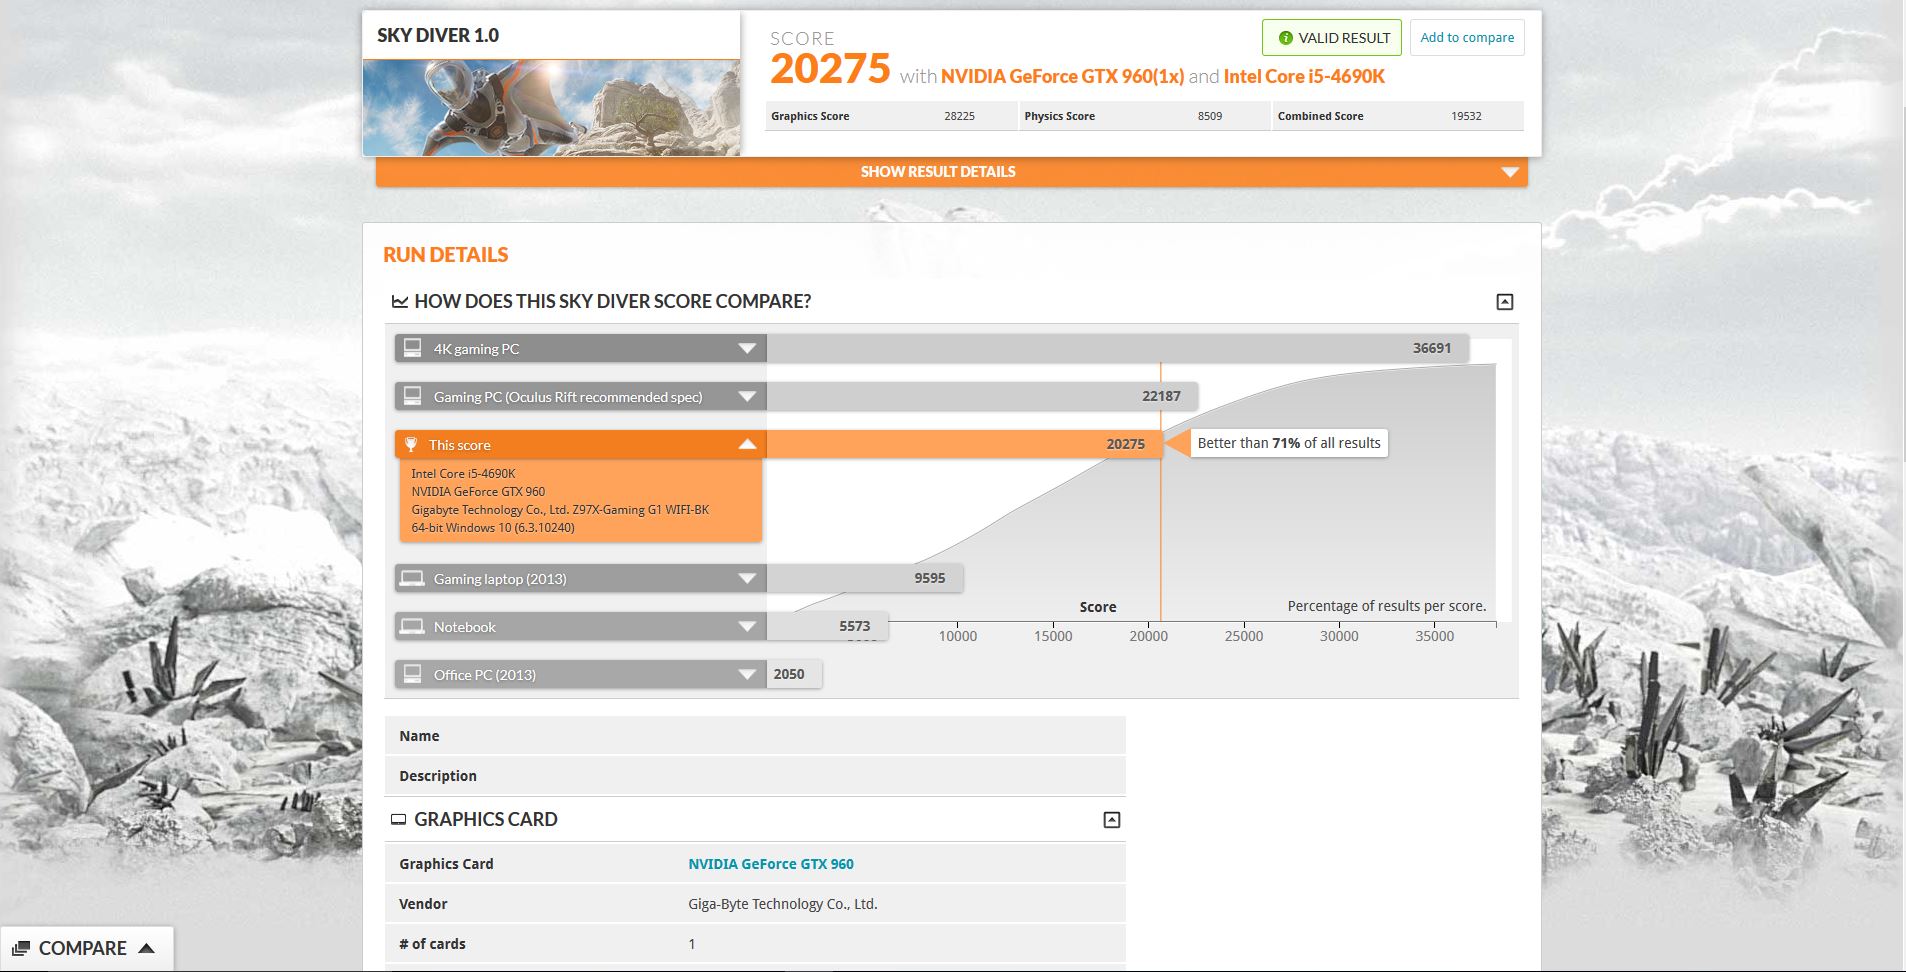Click the 22187 Oculus Rift gaming PC bar
The width and height of the screenshot is (1906, 972).
(982, 396)
